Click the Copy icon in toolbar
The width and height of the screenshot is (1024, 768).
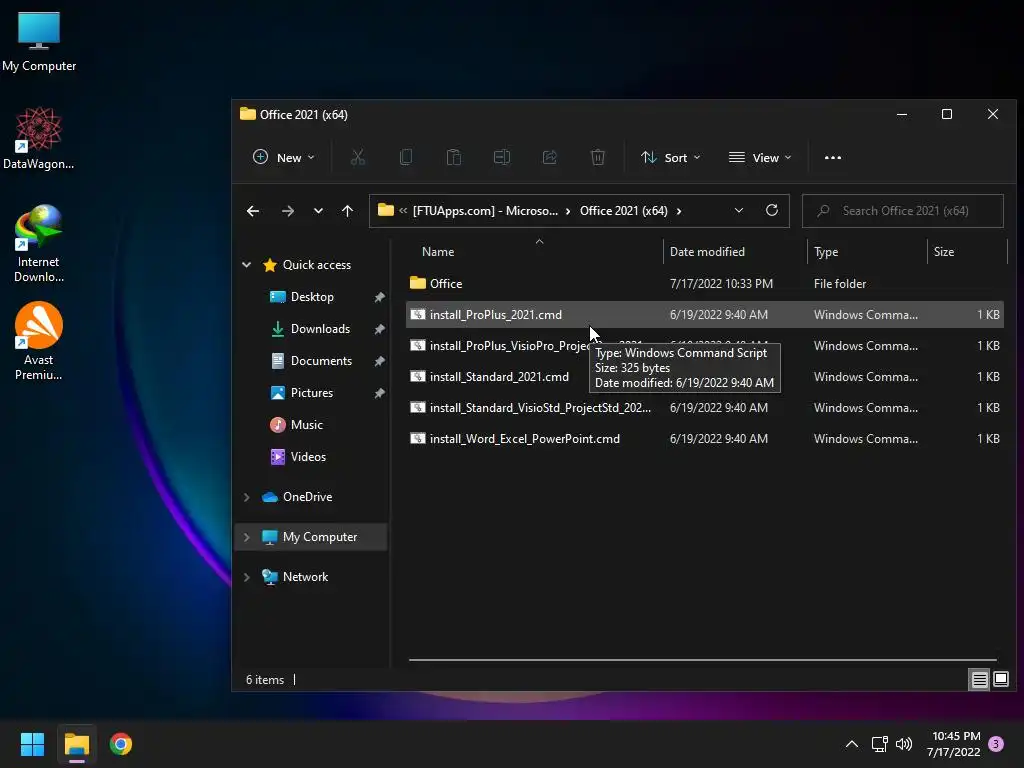(x=406, y=157)
